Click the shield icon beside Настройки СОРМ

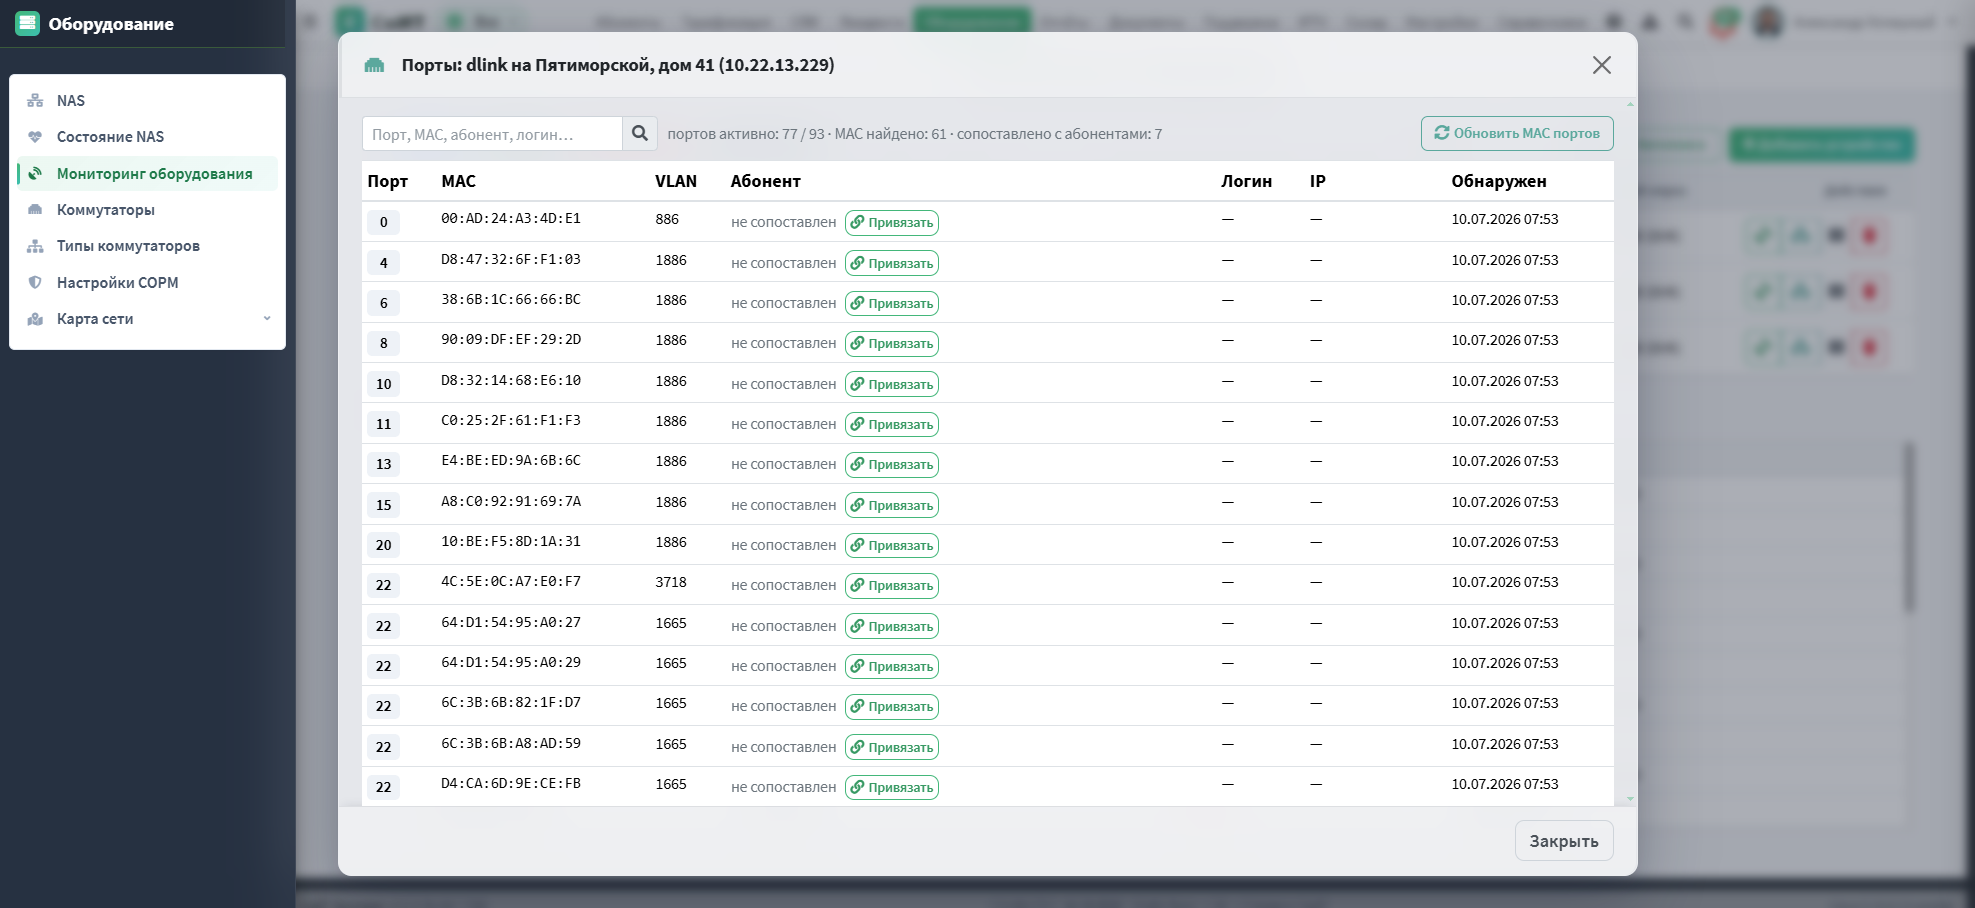tap(35, 283)
